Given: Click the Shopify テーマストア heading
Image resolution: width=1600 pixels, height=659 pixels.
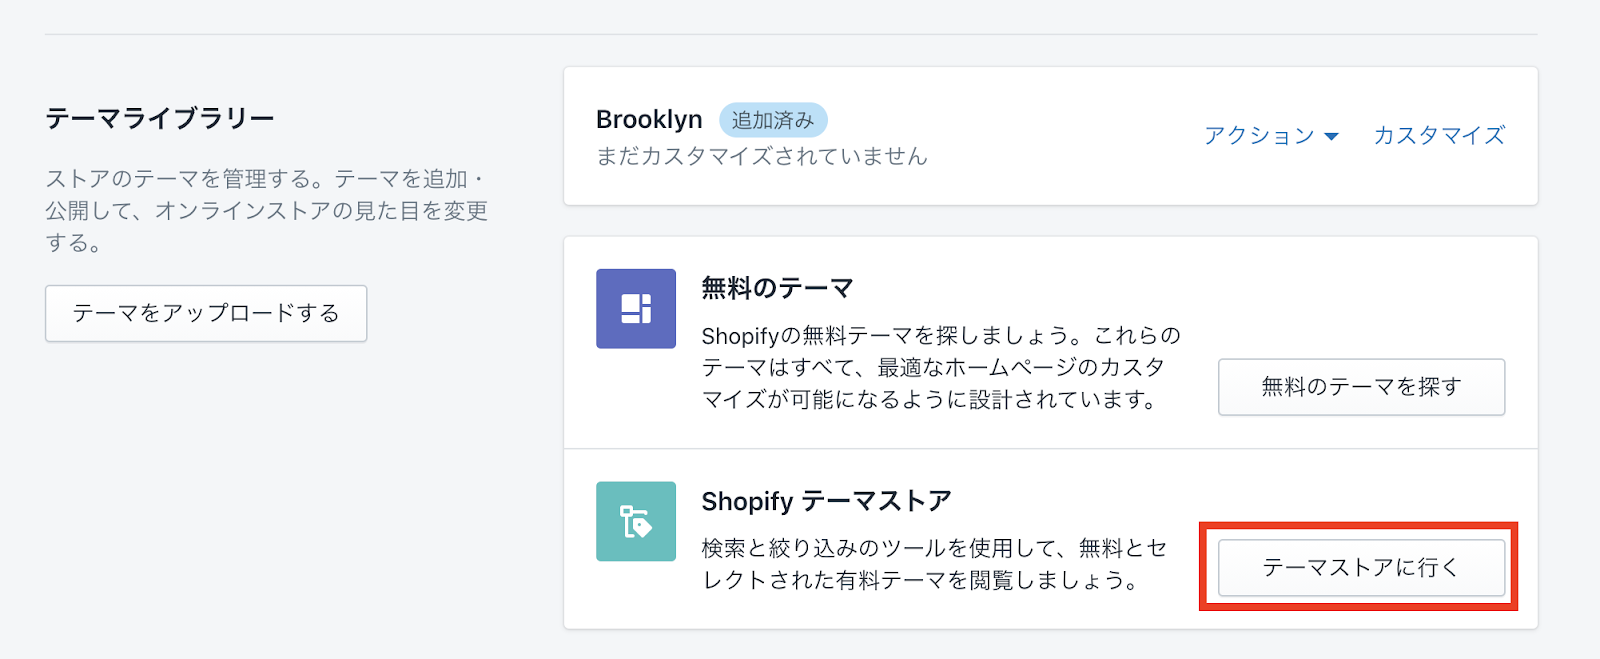Looking at the screenshot, I should [x=826, y=501].
